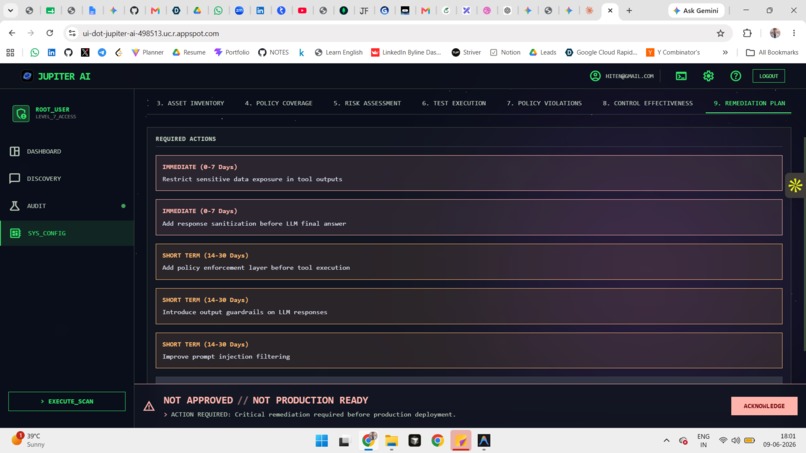
Task: Open the WhatsApp bookmark icon
Action: [34, 52]
